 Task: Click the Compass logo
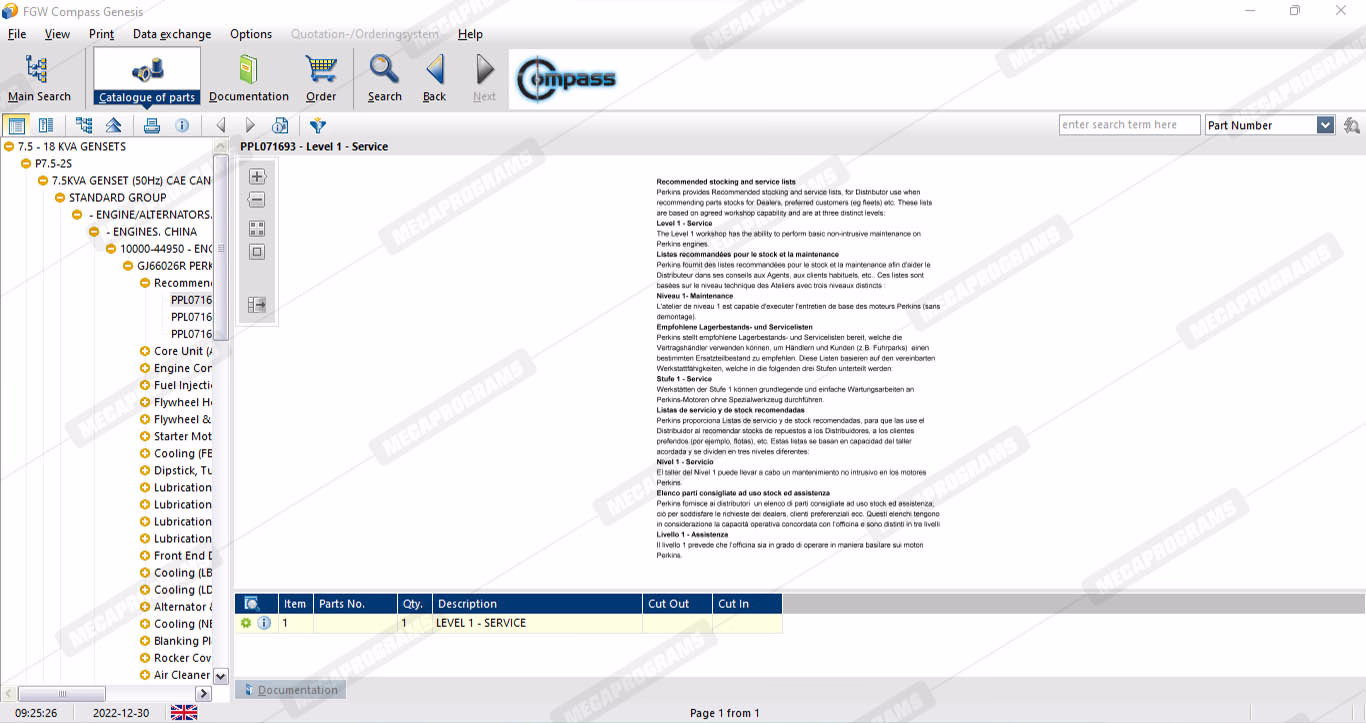coord(566,79)
